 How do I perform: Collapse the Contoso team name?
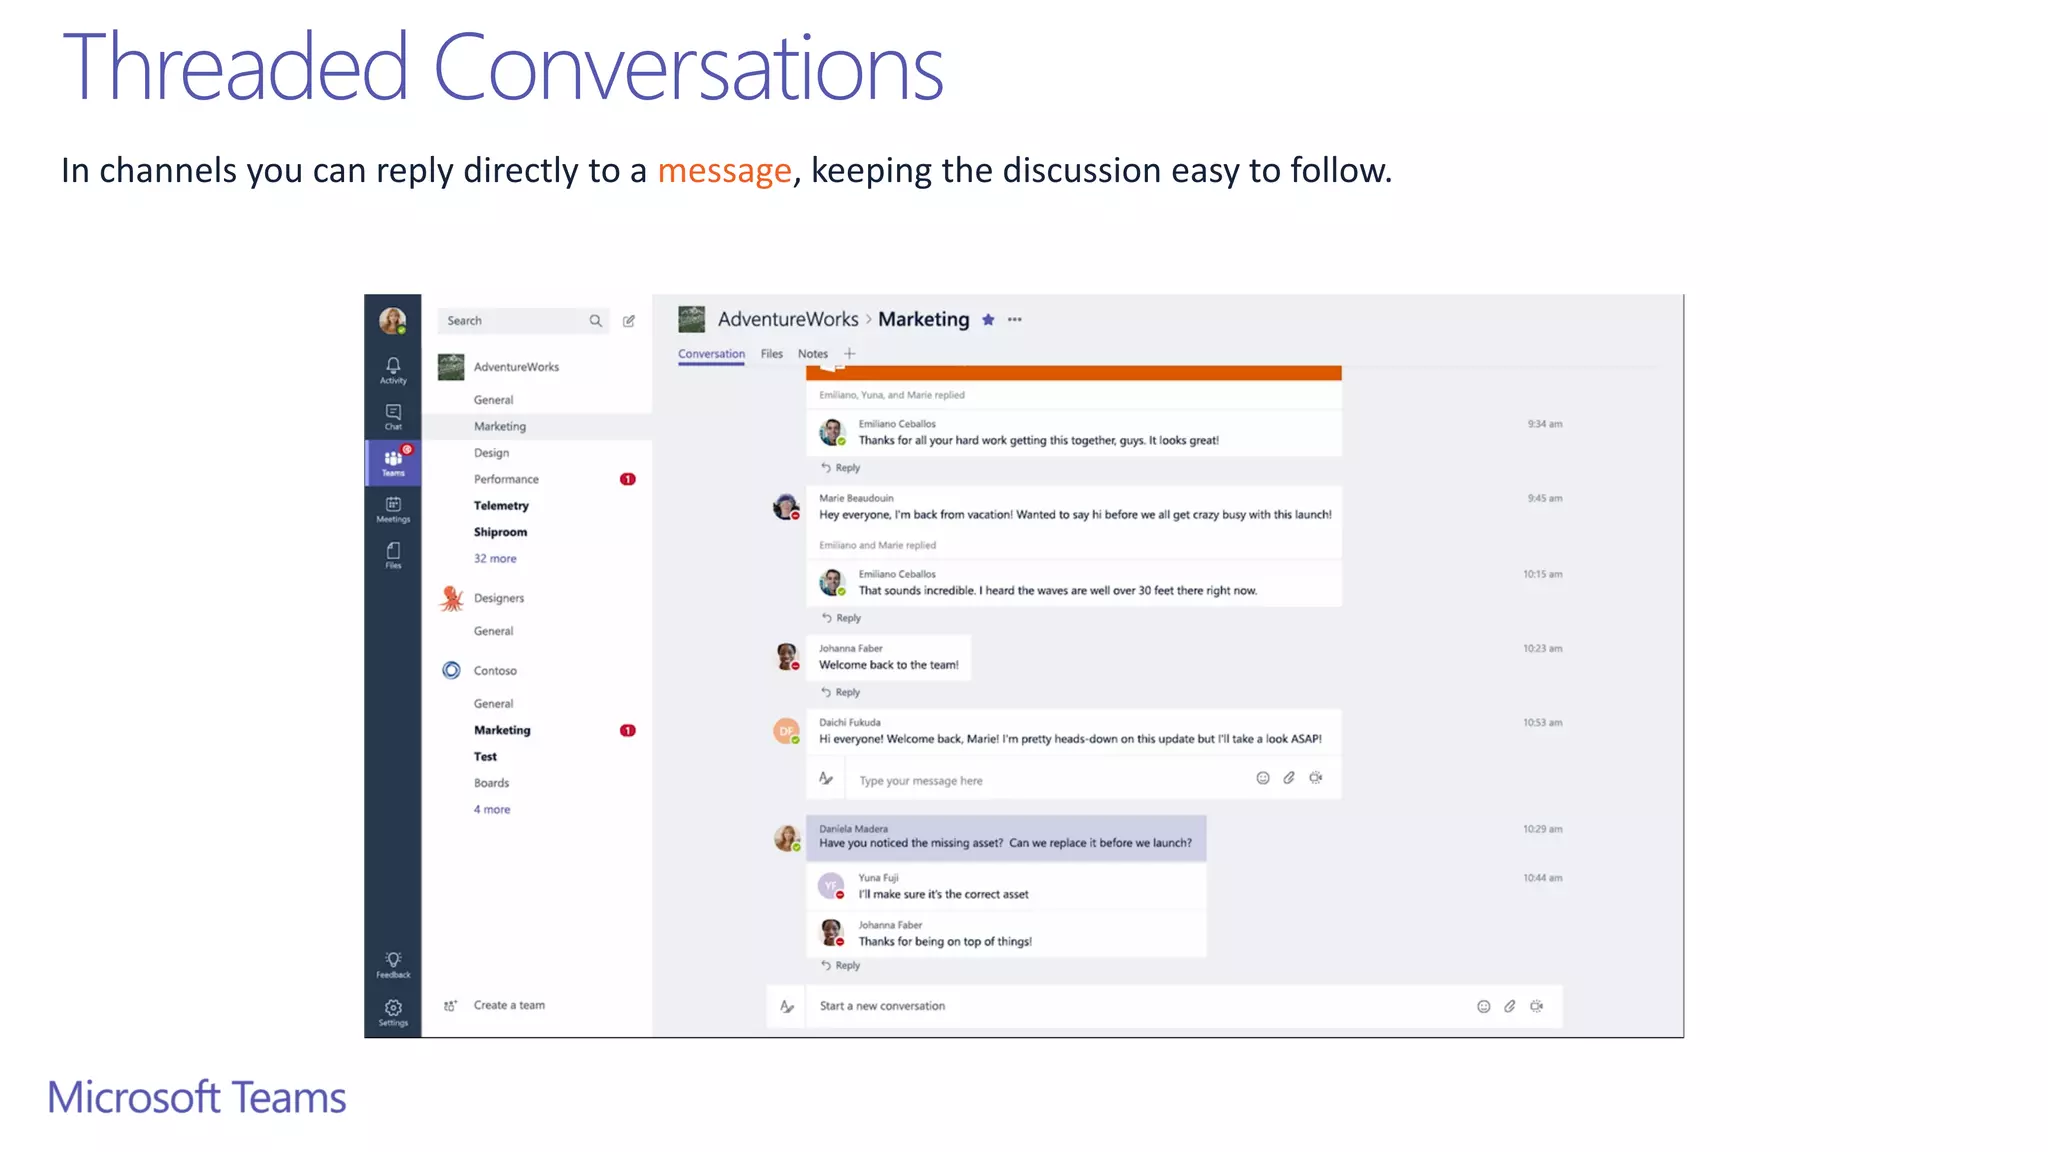pos(495,671)
